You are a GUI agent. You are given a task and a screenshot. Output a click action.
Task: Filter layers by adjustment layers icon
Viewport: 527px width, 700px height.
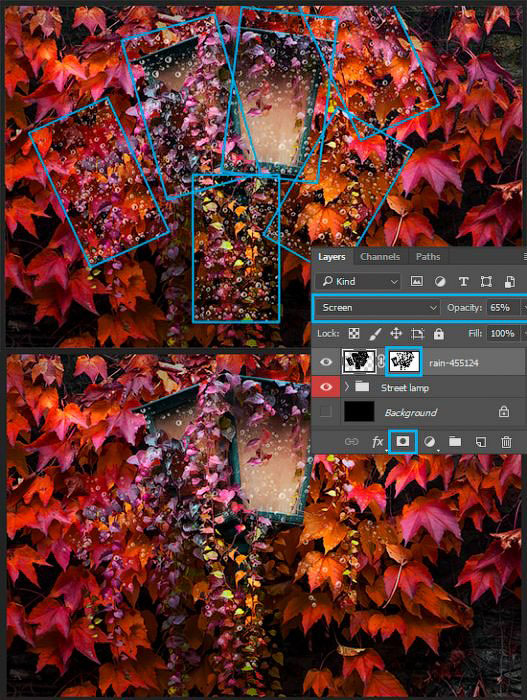click(440, 281)
